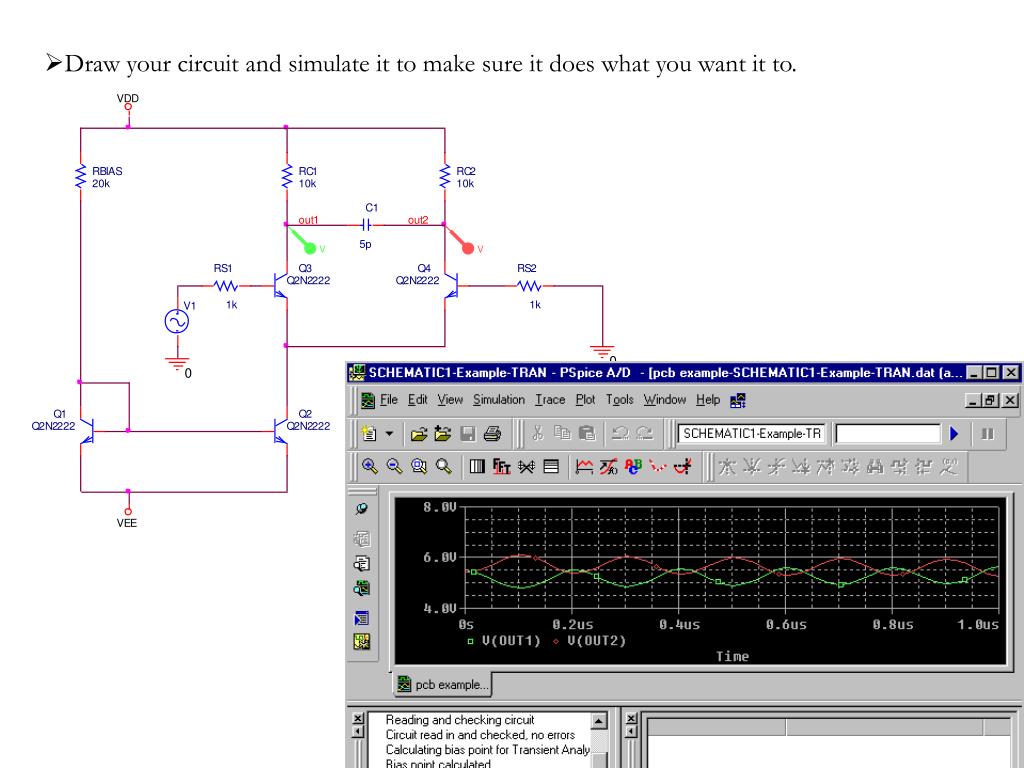The height and width of the screenshot is (768, 1024).
Task: Click the ABC Text Label icon
Action: tap(633, 466)
